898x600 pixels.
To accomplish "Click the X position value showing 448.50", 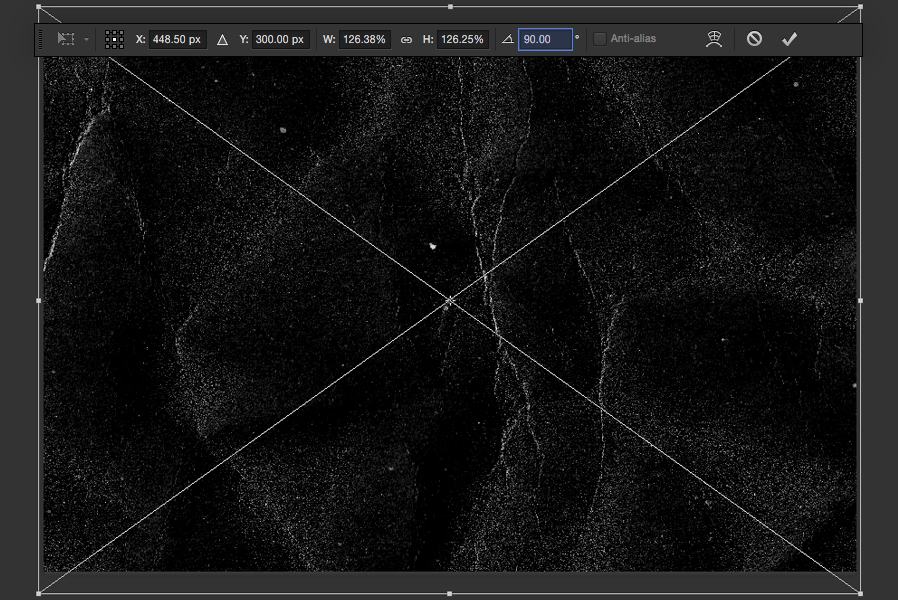I will [177, 38].
